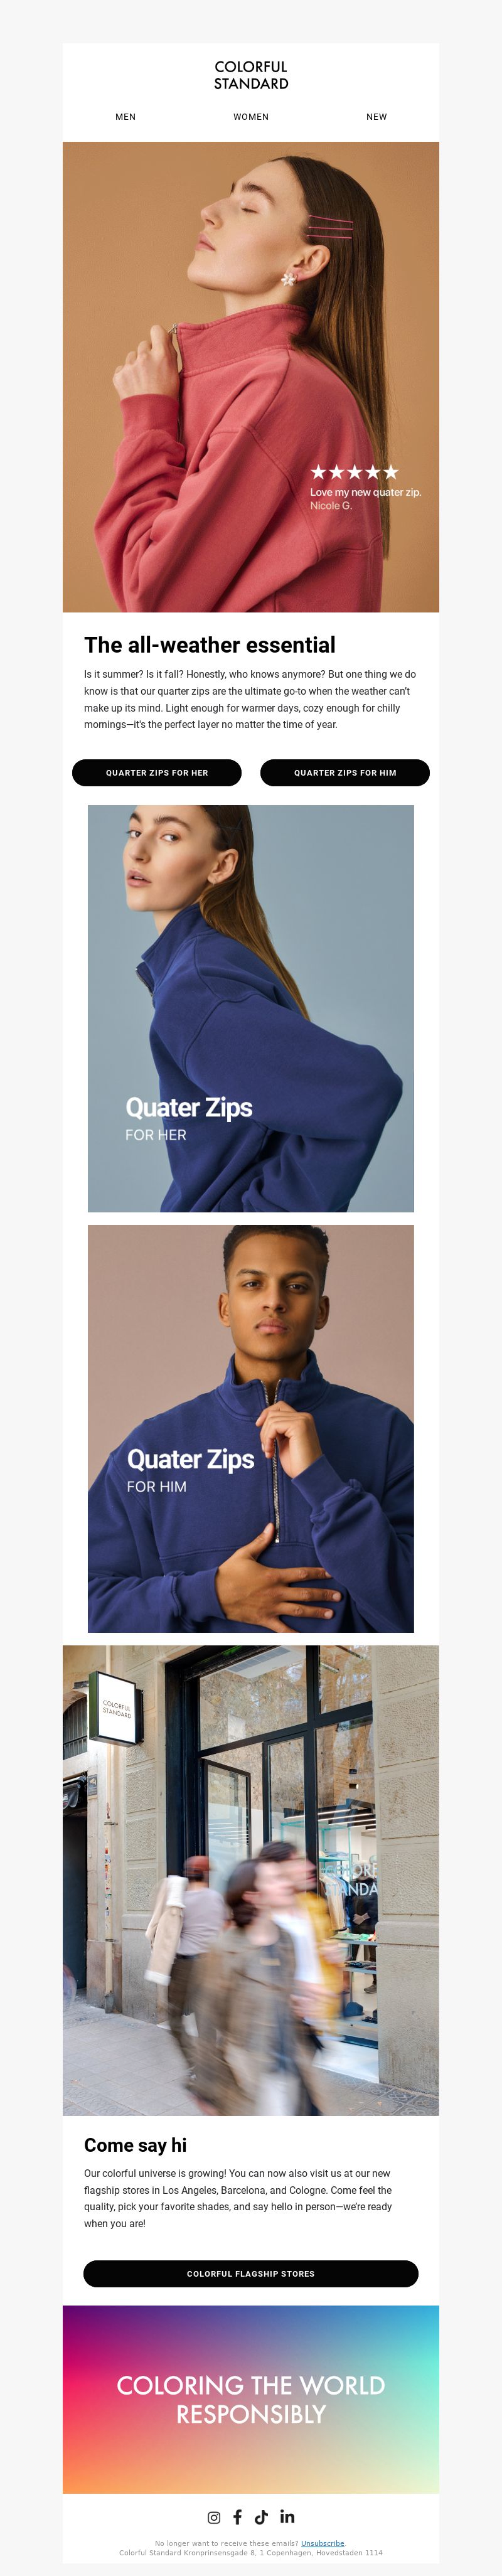The width and height of the screenshot is (502, 2576).
Task: Click the five-star rating on hero image
Action: (x=354, y=472)
